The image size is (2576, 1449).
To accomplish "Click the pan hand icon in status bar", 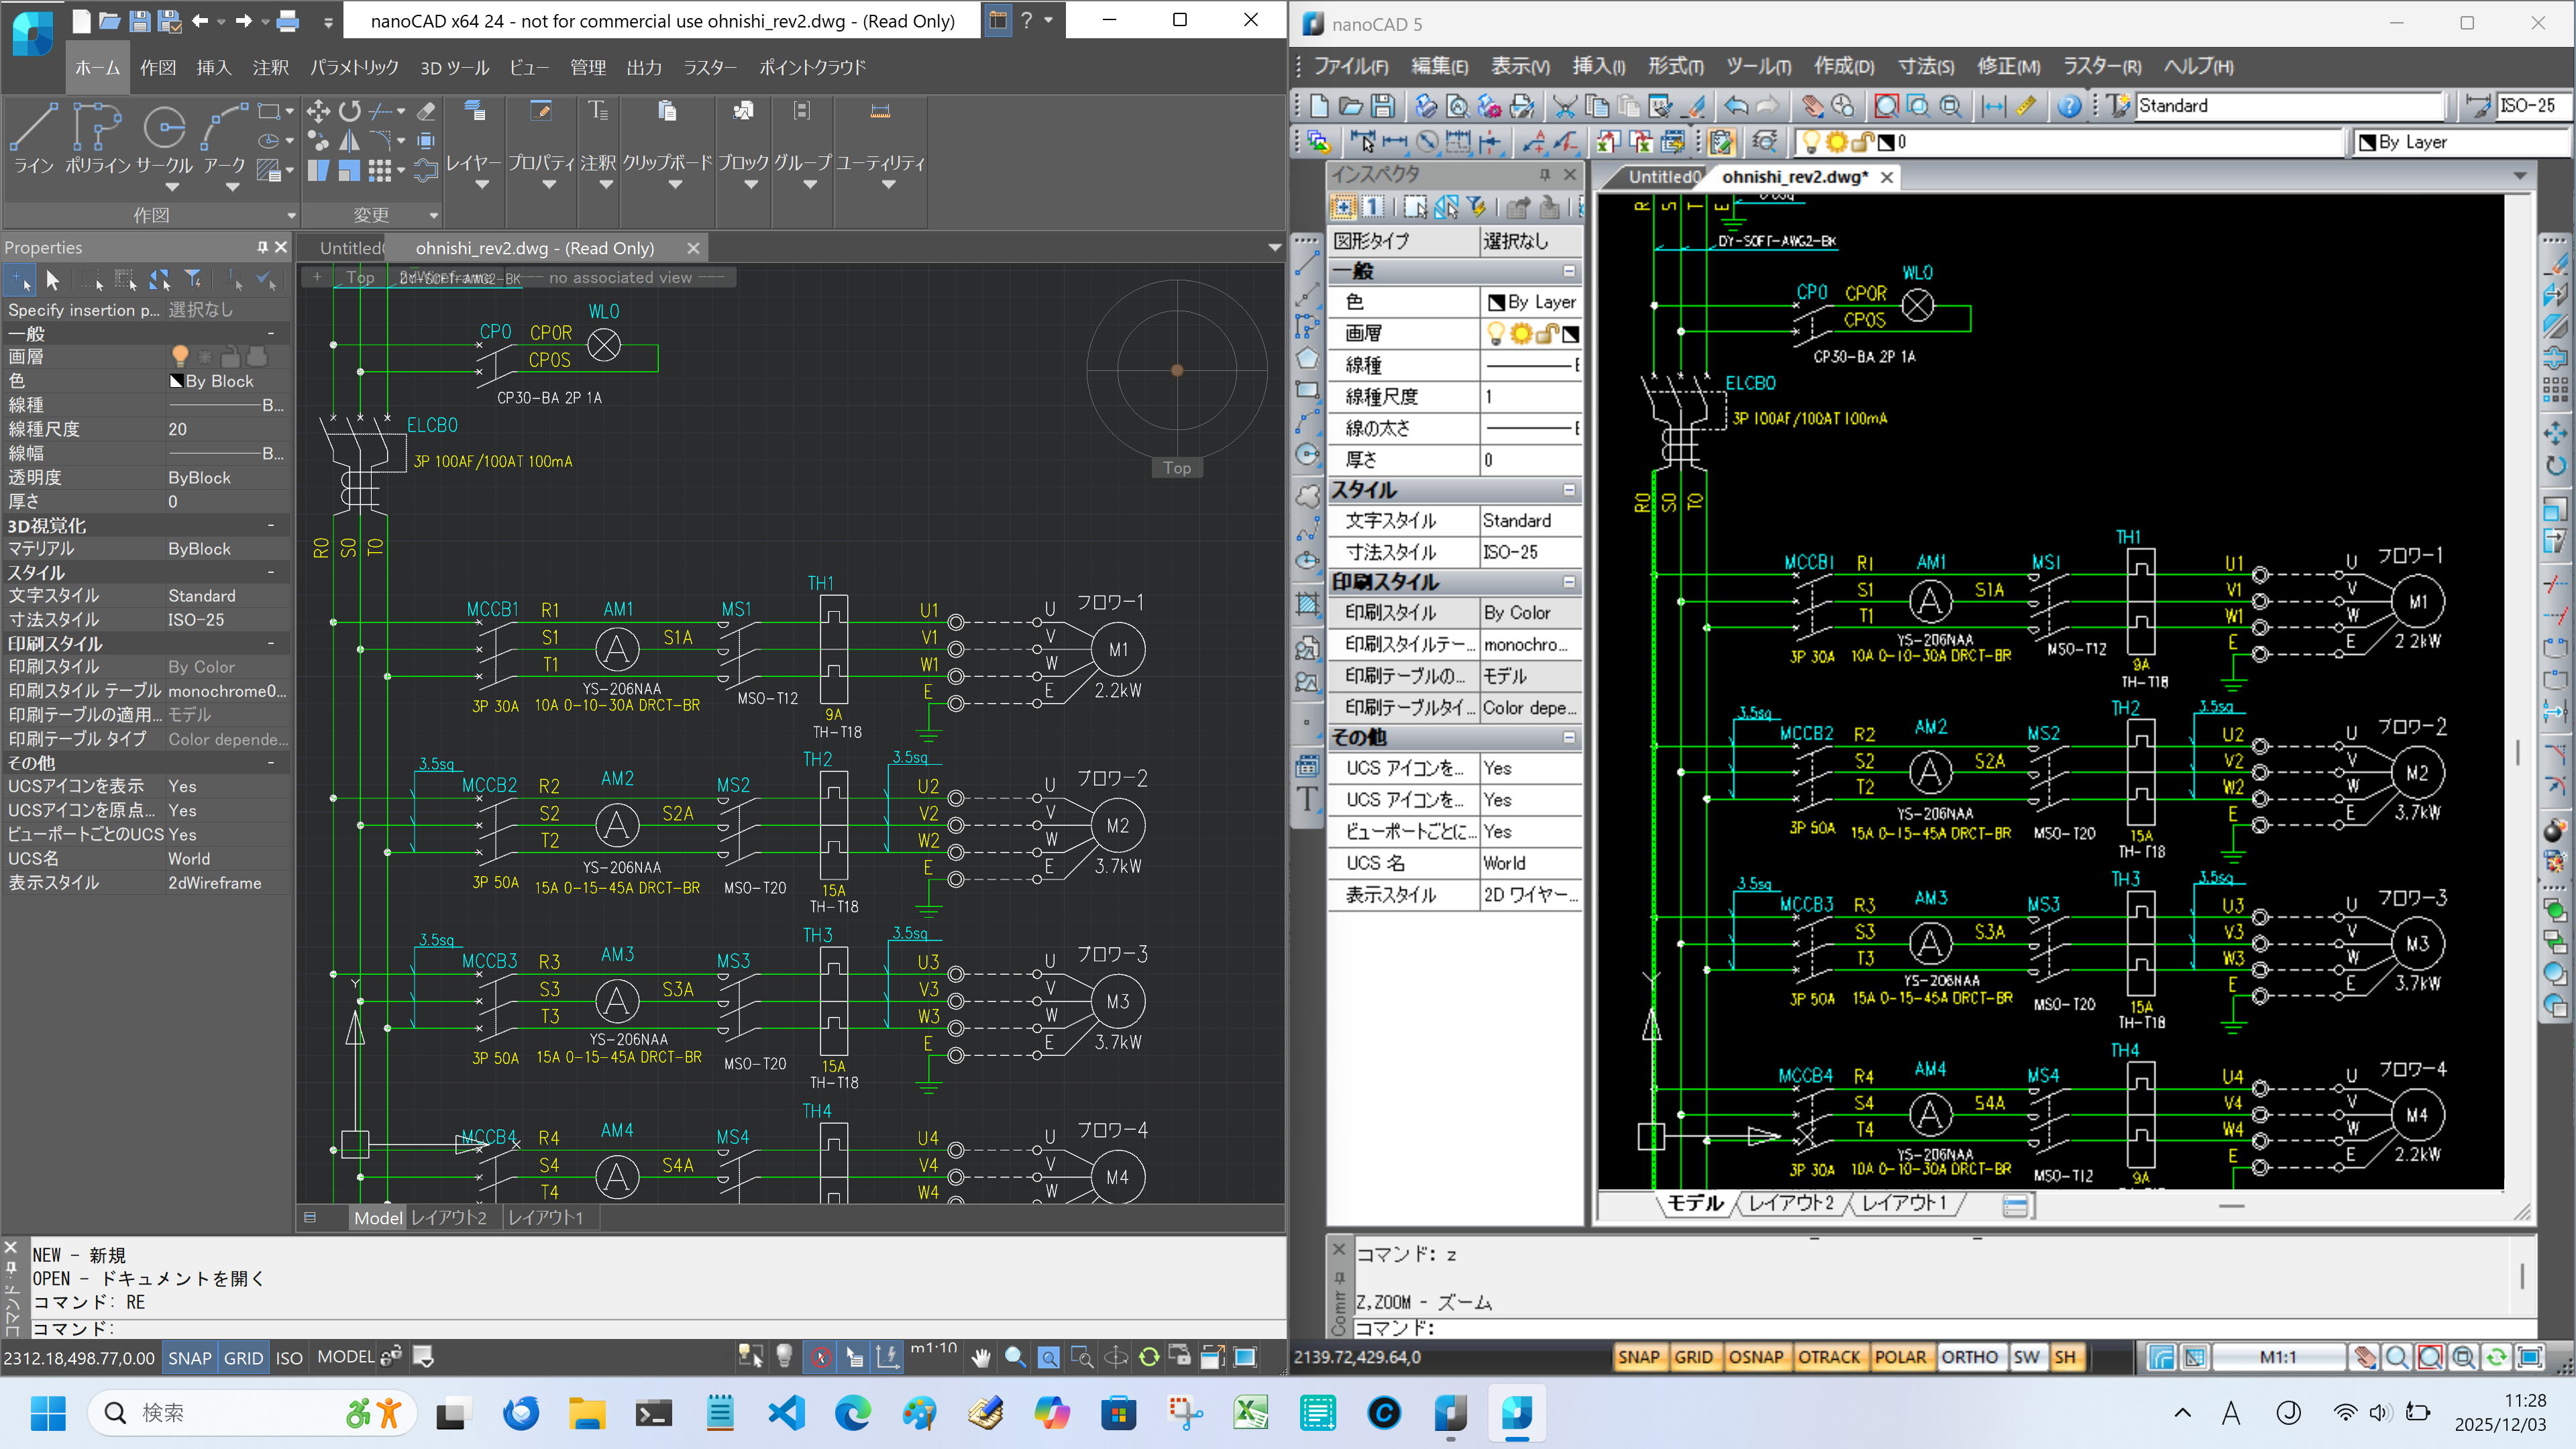I will [981, 1357].
